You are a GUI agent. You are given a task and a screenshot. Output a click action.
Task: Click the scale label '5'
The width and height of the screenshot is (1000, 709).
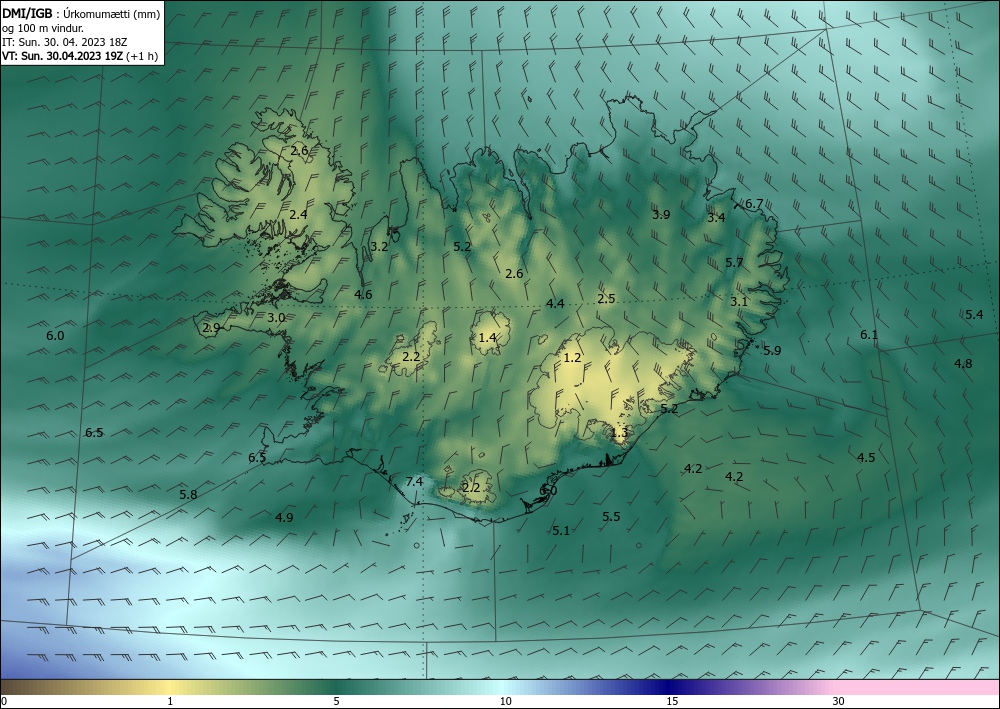(336, 701)
